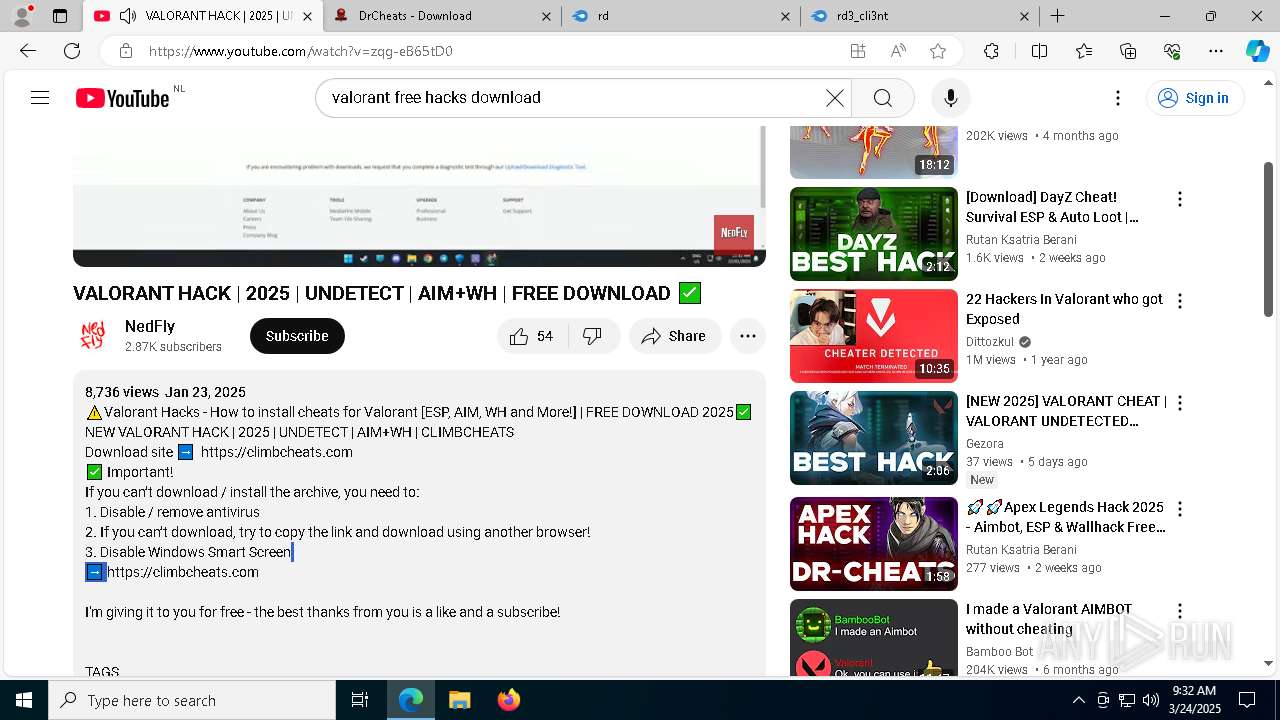Share this video
The image size is (1280, 720).
[674, 336]
